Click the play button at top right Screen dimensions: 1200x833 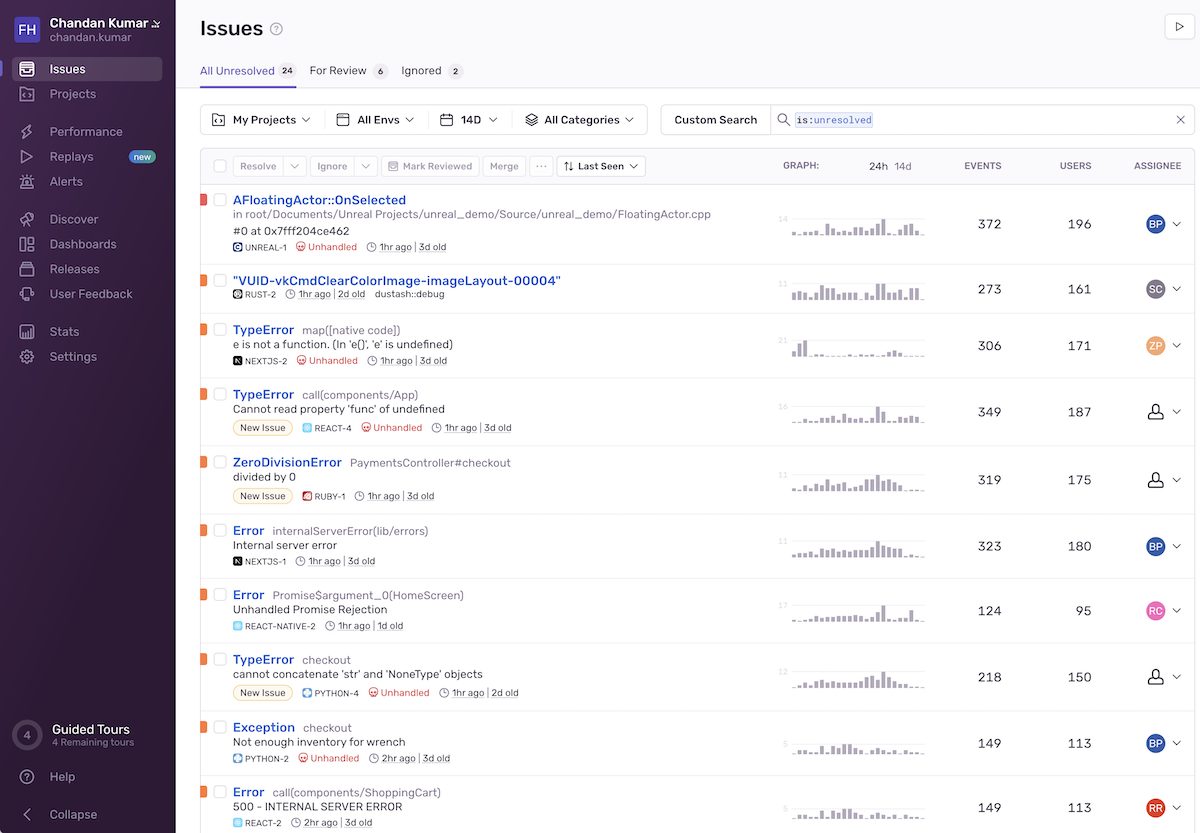tap(1180, 27)
